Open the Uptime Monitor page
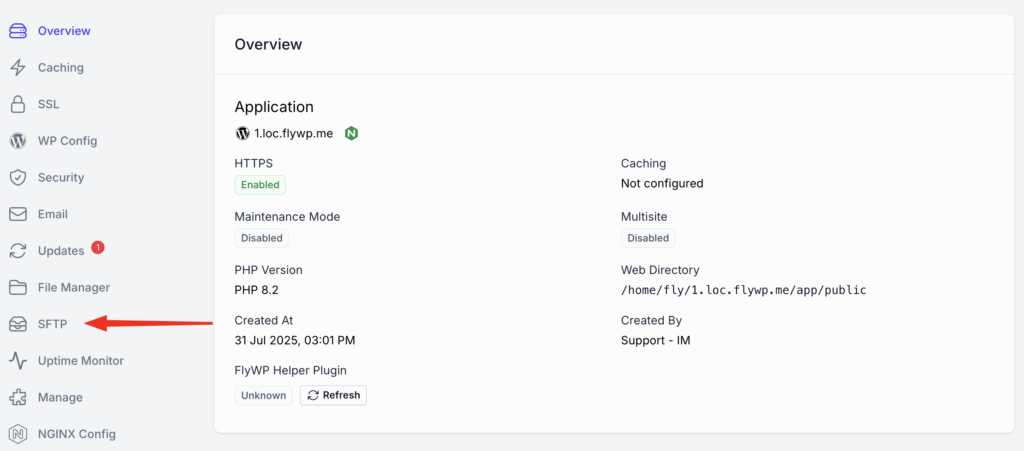This screenshot has width=1024, height=451. 81,360
